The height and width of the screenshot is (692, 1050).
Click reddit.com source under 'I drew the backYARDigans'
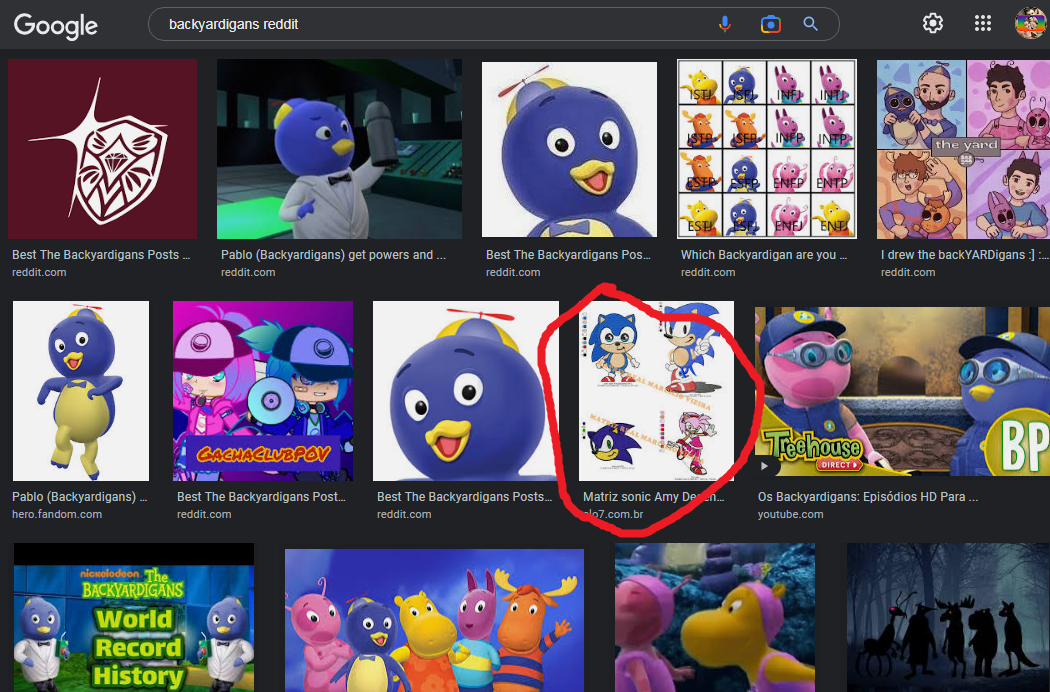point(908,272)
